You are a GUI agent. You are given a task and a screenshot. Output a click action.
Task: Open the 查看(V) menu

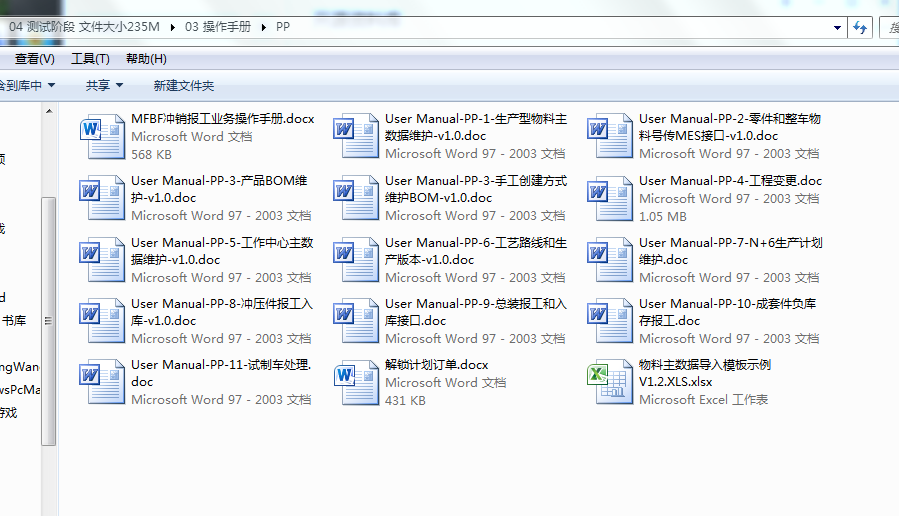[34, 59]
